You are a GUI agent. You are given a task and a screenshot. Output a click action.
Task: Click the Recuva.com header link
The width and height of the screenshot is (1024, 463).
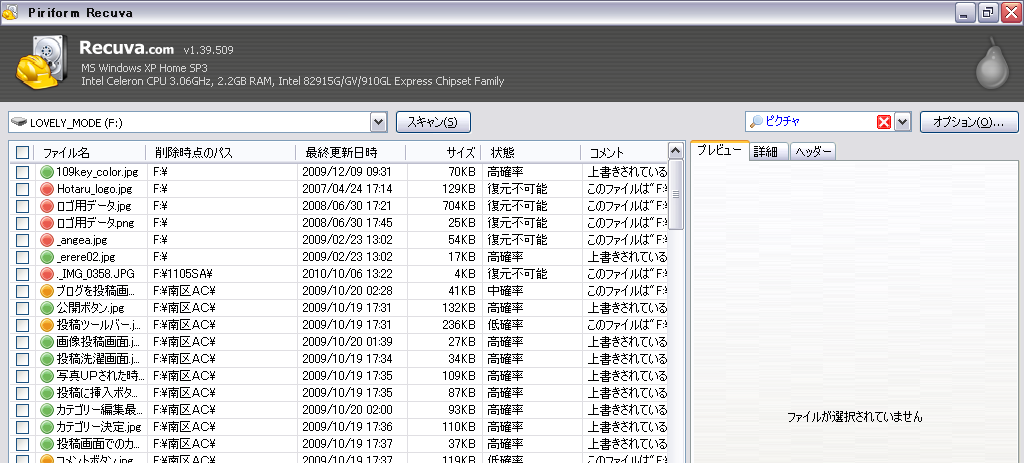point(127,48)
